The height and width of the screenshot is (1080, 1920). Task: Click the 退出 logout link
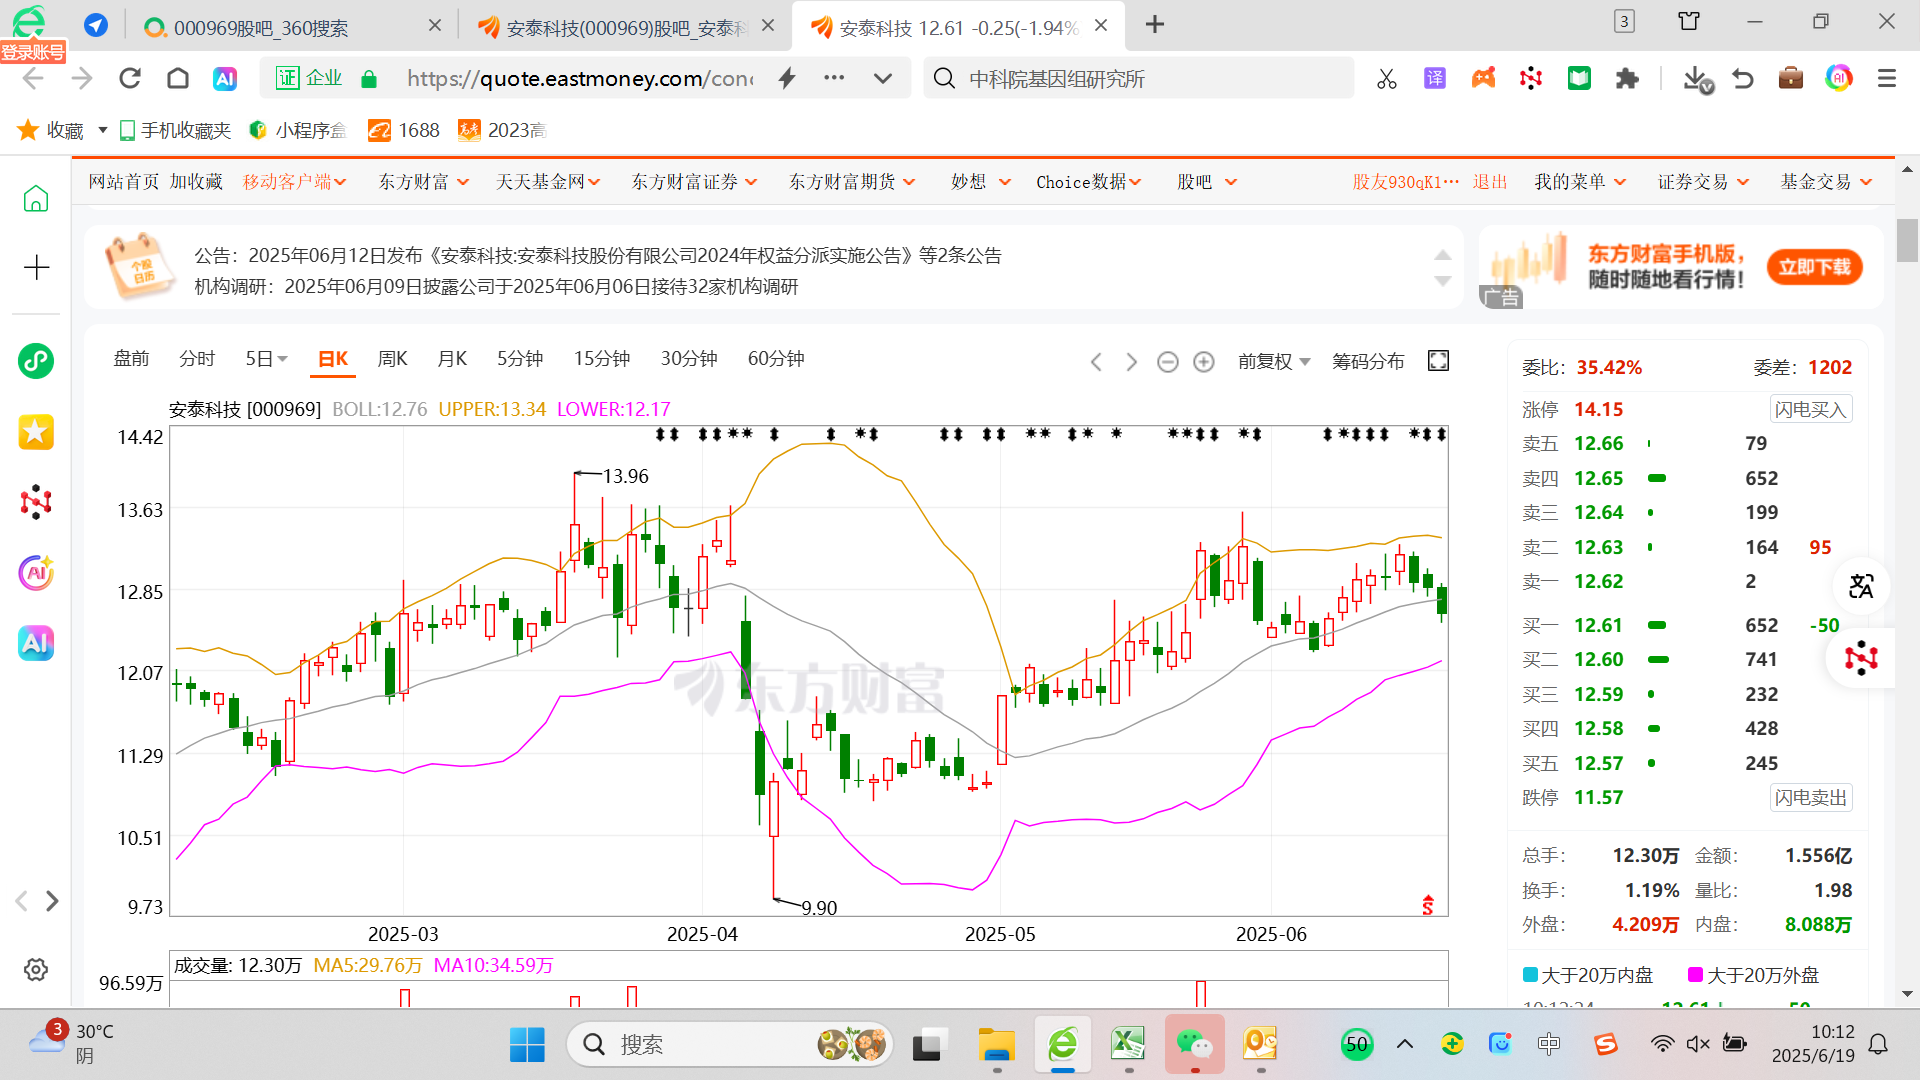1490,182
